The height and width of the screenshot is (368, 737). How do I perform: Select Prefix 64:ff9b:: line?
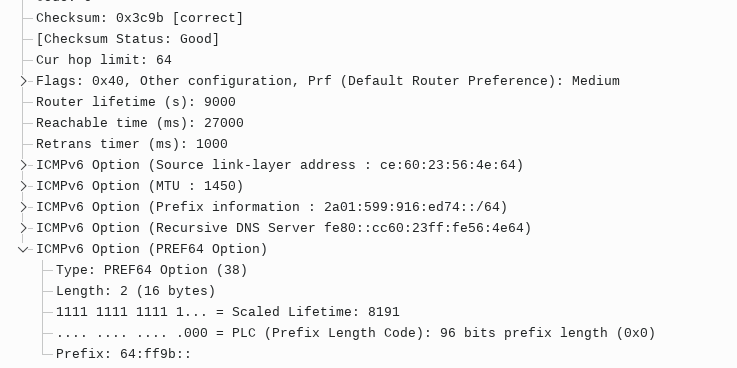pyautogui.click(x=124, y=354)
